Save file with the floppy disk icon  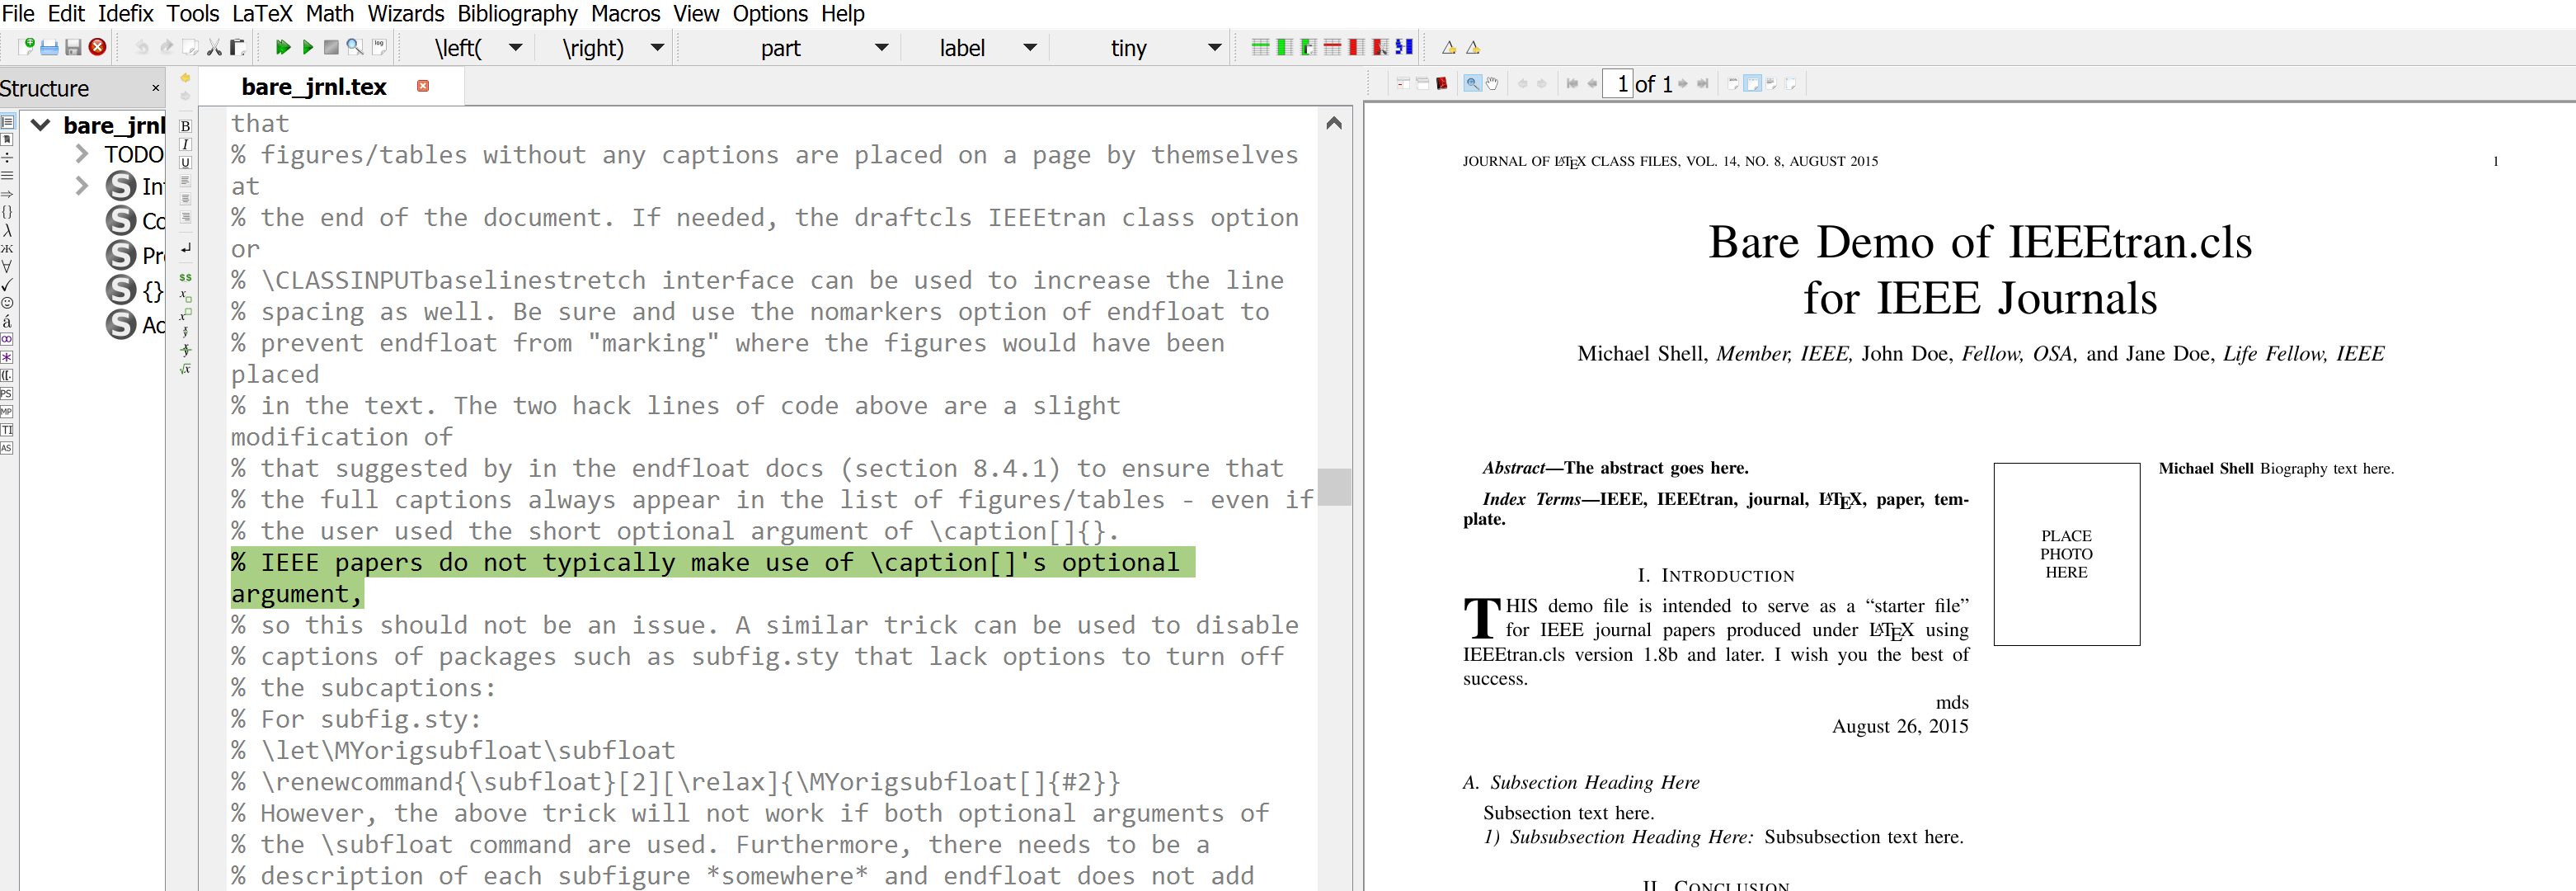[73, 47]
